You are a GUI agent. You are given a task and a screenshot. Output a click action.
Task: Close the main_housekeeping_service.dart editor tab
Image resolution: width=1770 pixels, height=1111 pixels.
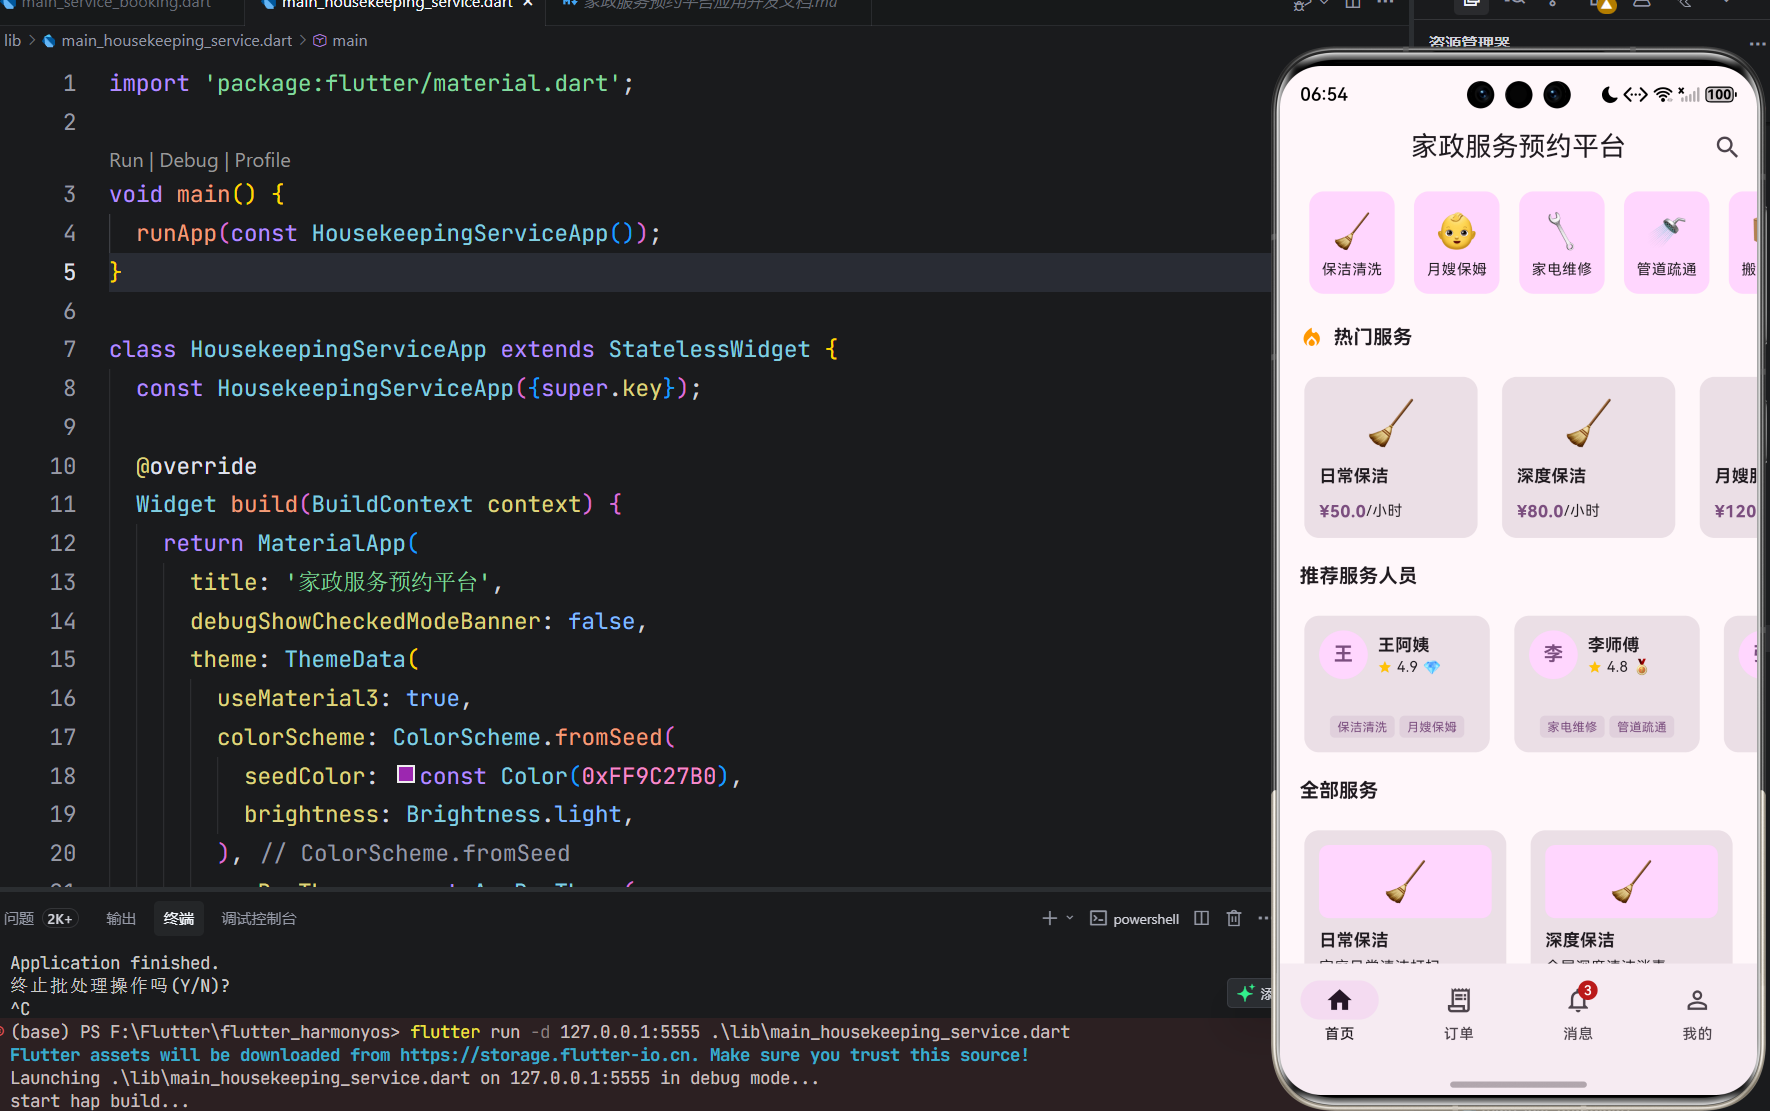click(528, 4)
